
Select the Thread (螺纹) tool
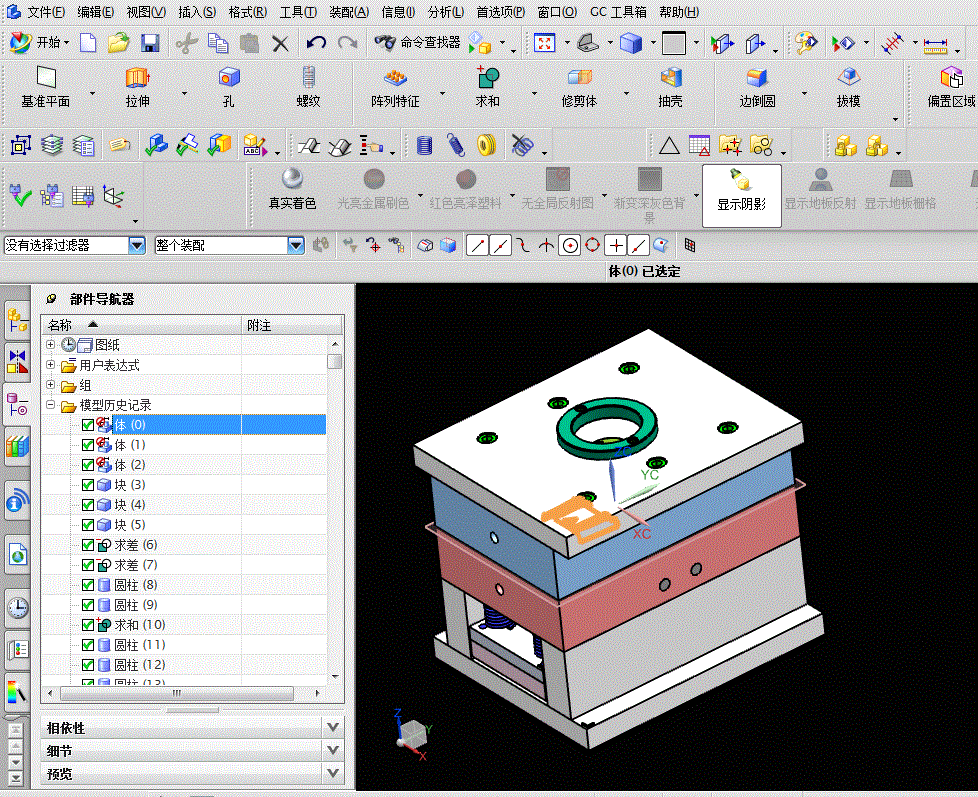coord(309,87)
